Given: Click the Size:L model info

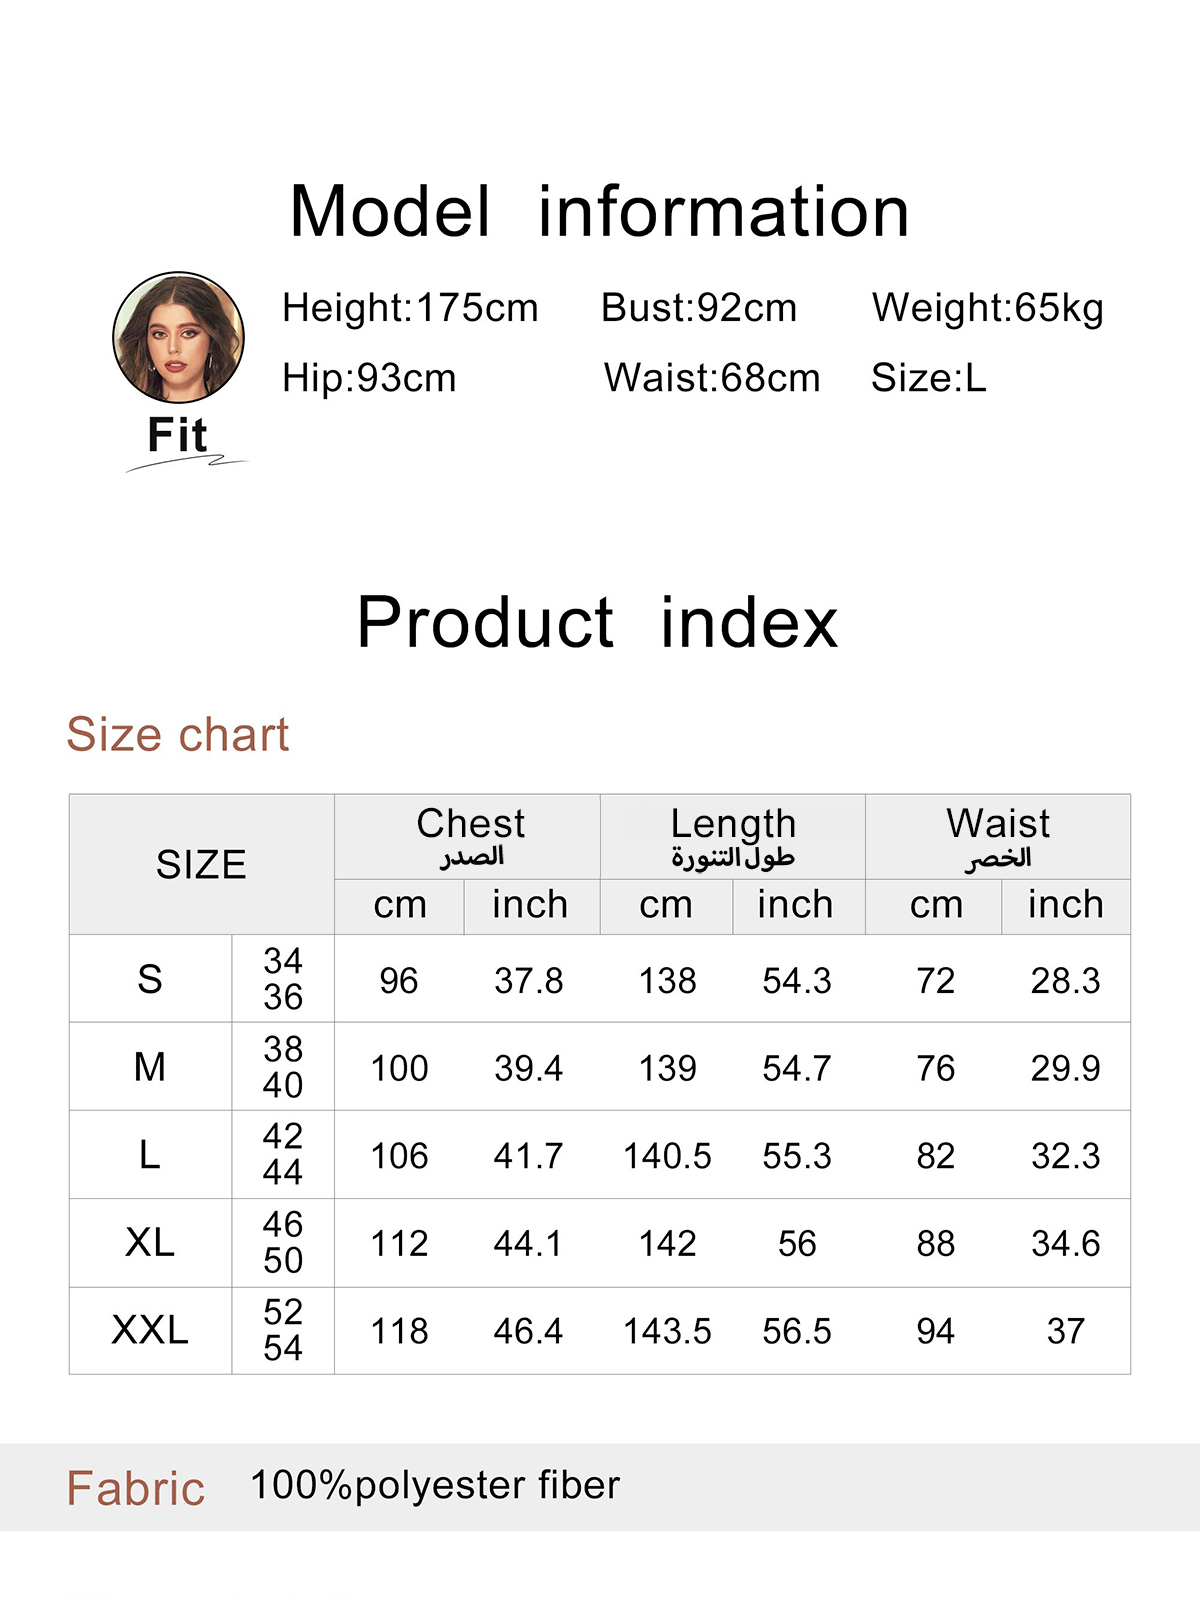Looking at the screenshot, I should point(929,378).
